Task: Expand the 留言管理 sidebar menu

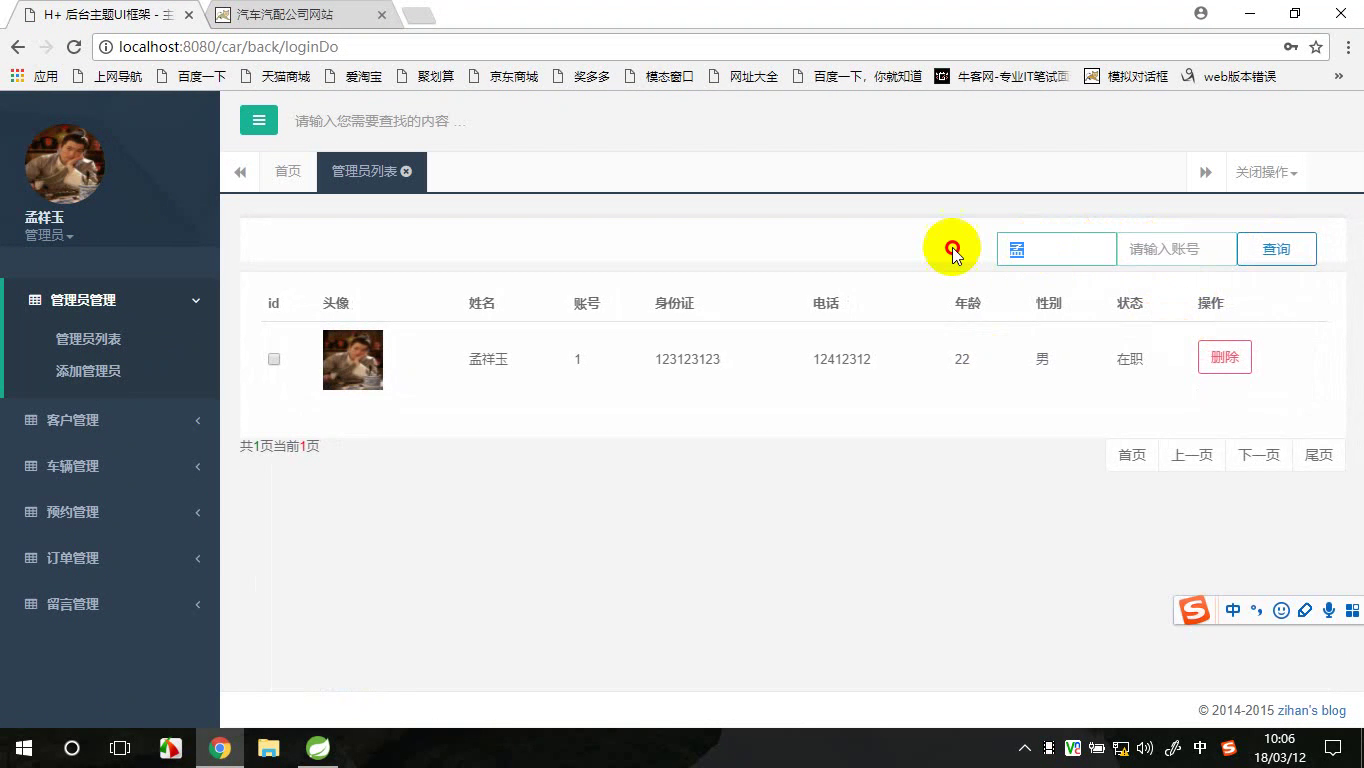Action: click(198, 604)
